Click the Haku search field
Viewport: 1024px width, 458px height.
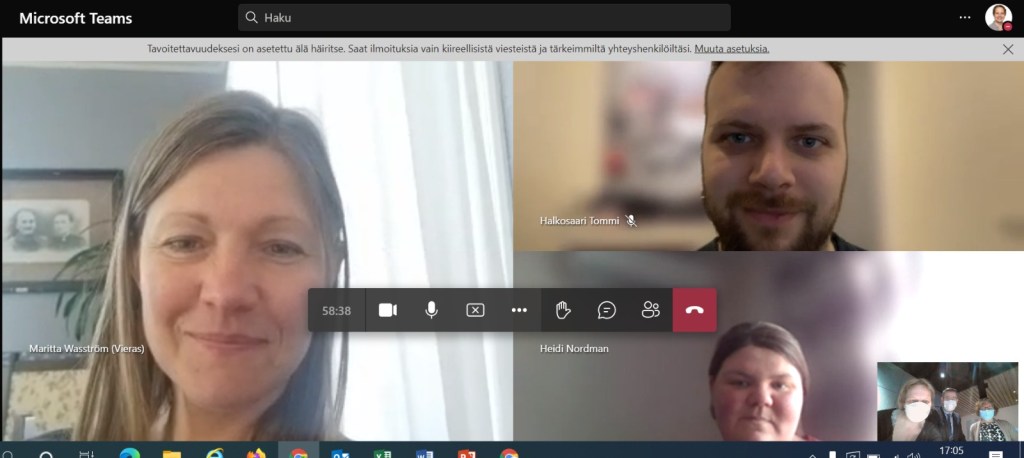click(x=484, y=17)
